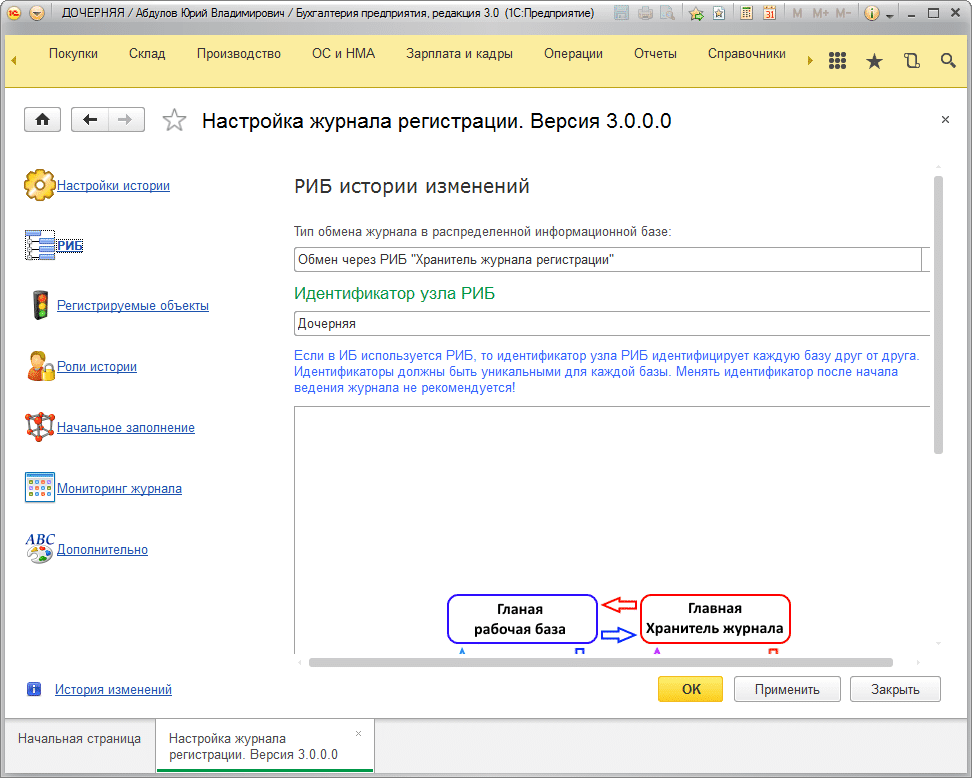
Task: Open the sections grid menu icon
Action: (x=838, y=61)
